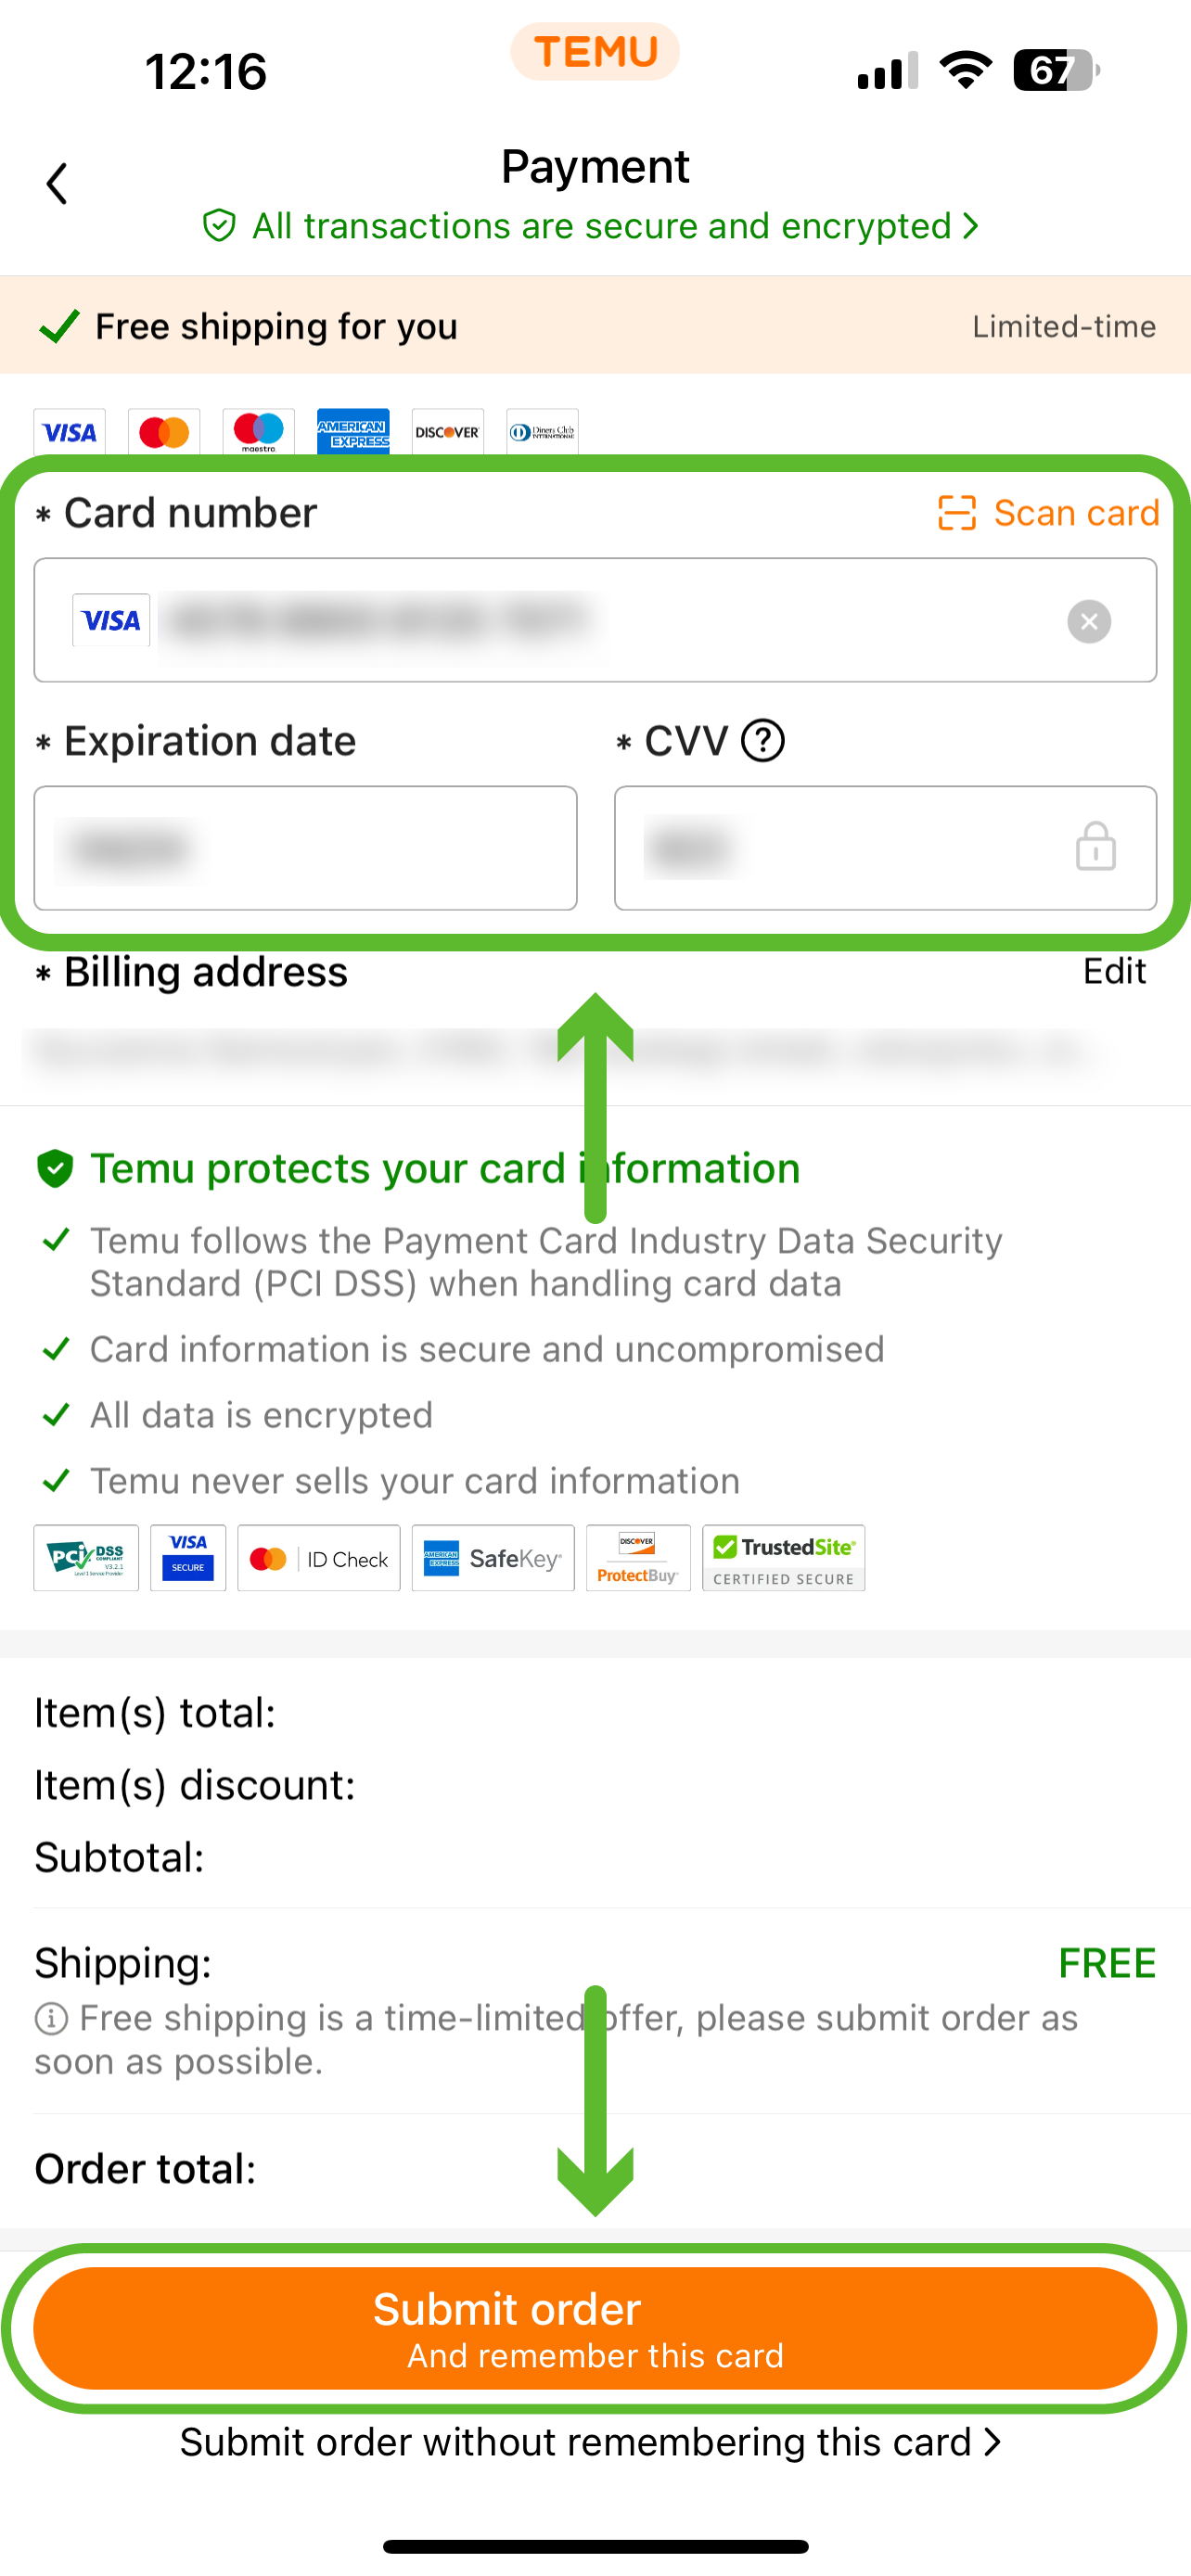The width and height of the screenshot is (1191, 2576).
Task: Tap the TrustedSite Certified Secure badge
Action: (x=783, y=1557)
